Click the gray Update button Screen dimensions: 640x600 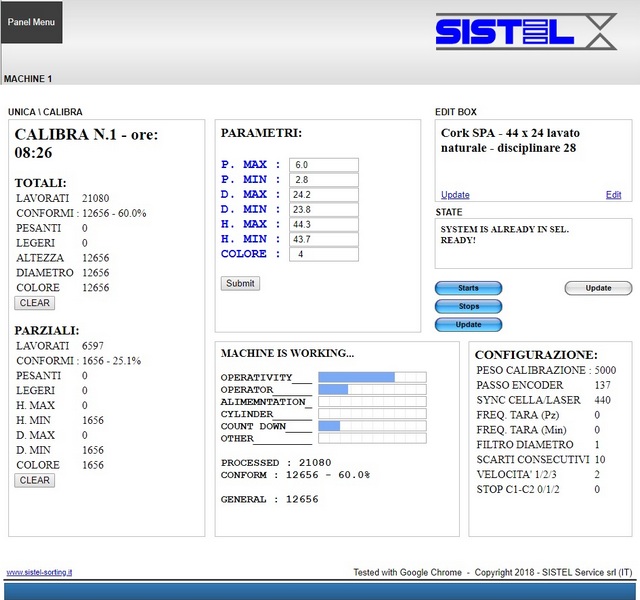click(x=598, y=288)
